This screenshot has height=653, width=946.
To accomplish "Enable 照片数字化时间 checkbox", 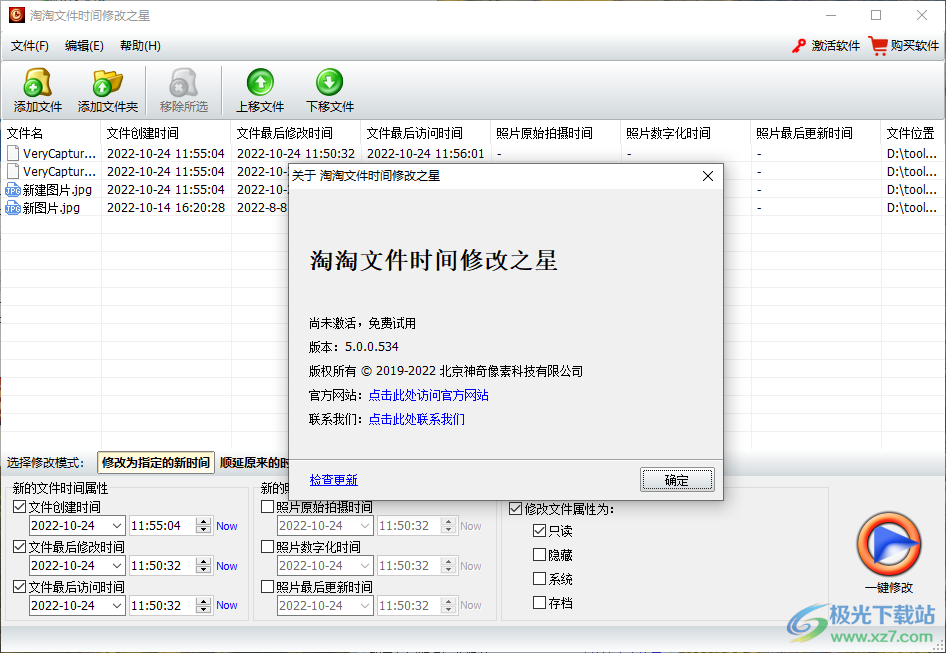I will pos(267,547).
